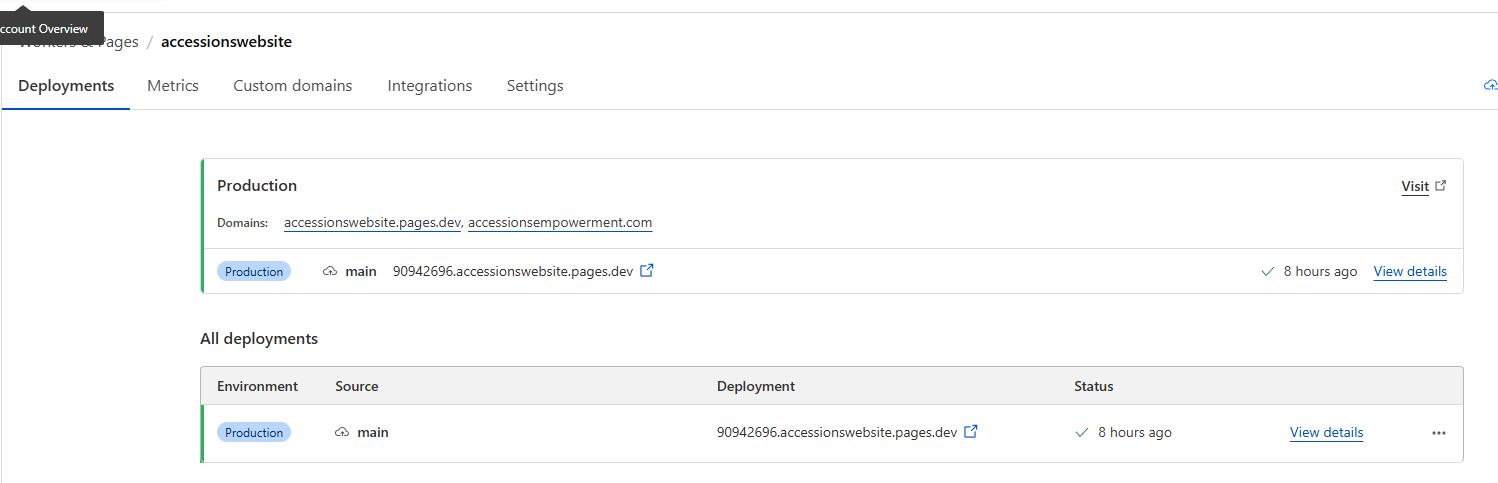Click the cloud upload icon at top right
1498x483 pixels.
pyautogui.click(x=1490, y=86)
